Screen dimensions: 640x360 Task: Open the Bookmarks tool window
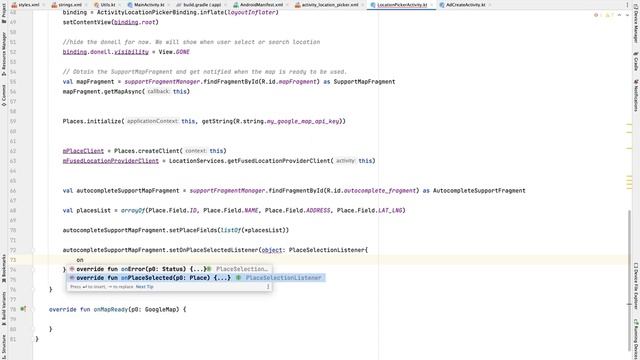[4, 269]
